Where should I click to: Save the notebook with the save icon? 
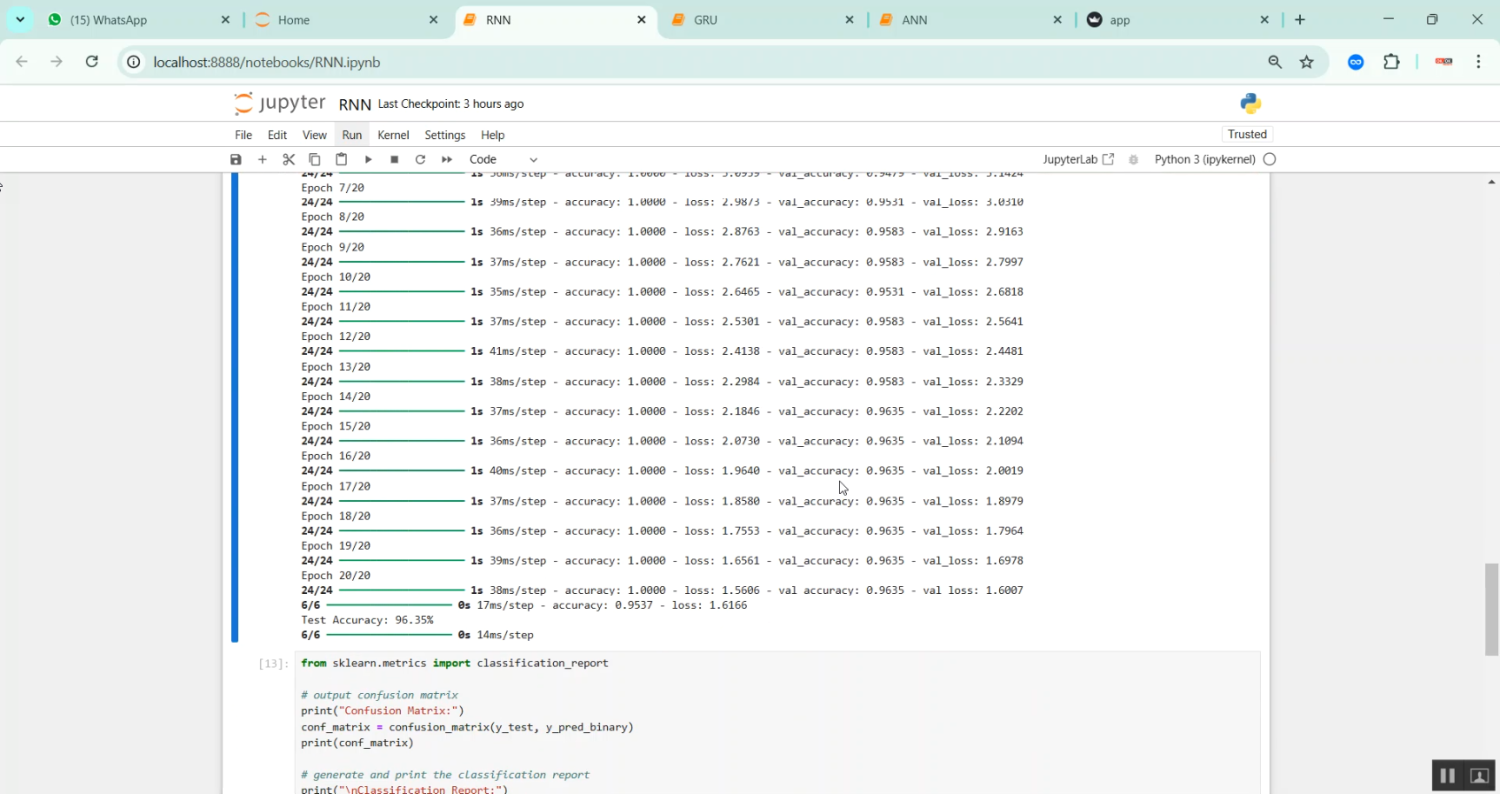click(236, 160)
